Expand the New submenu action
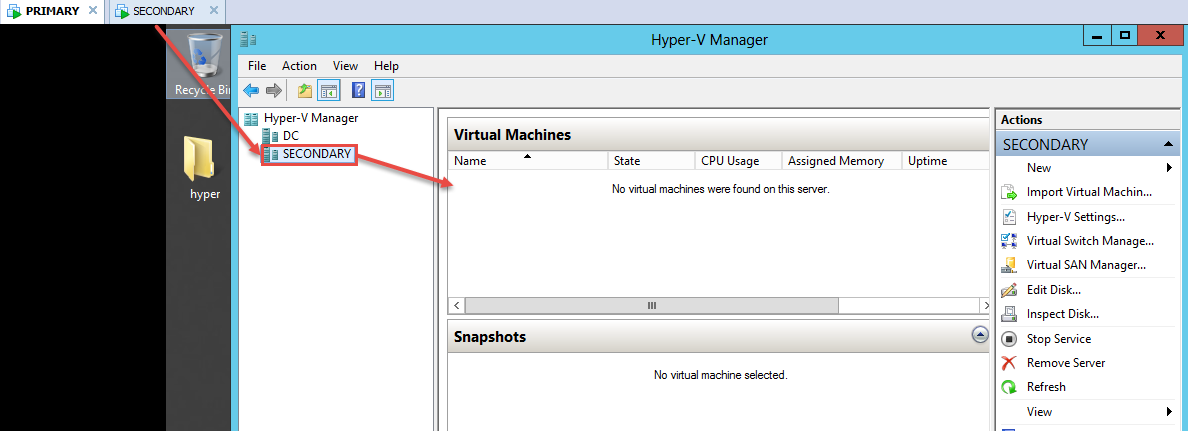The width and height of the screenshot is (1188, 431). coord(1089,168)
